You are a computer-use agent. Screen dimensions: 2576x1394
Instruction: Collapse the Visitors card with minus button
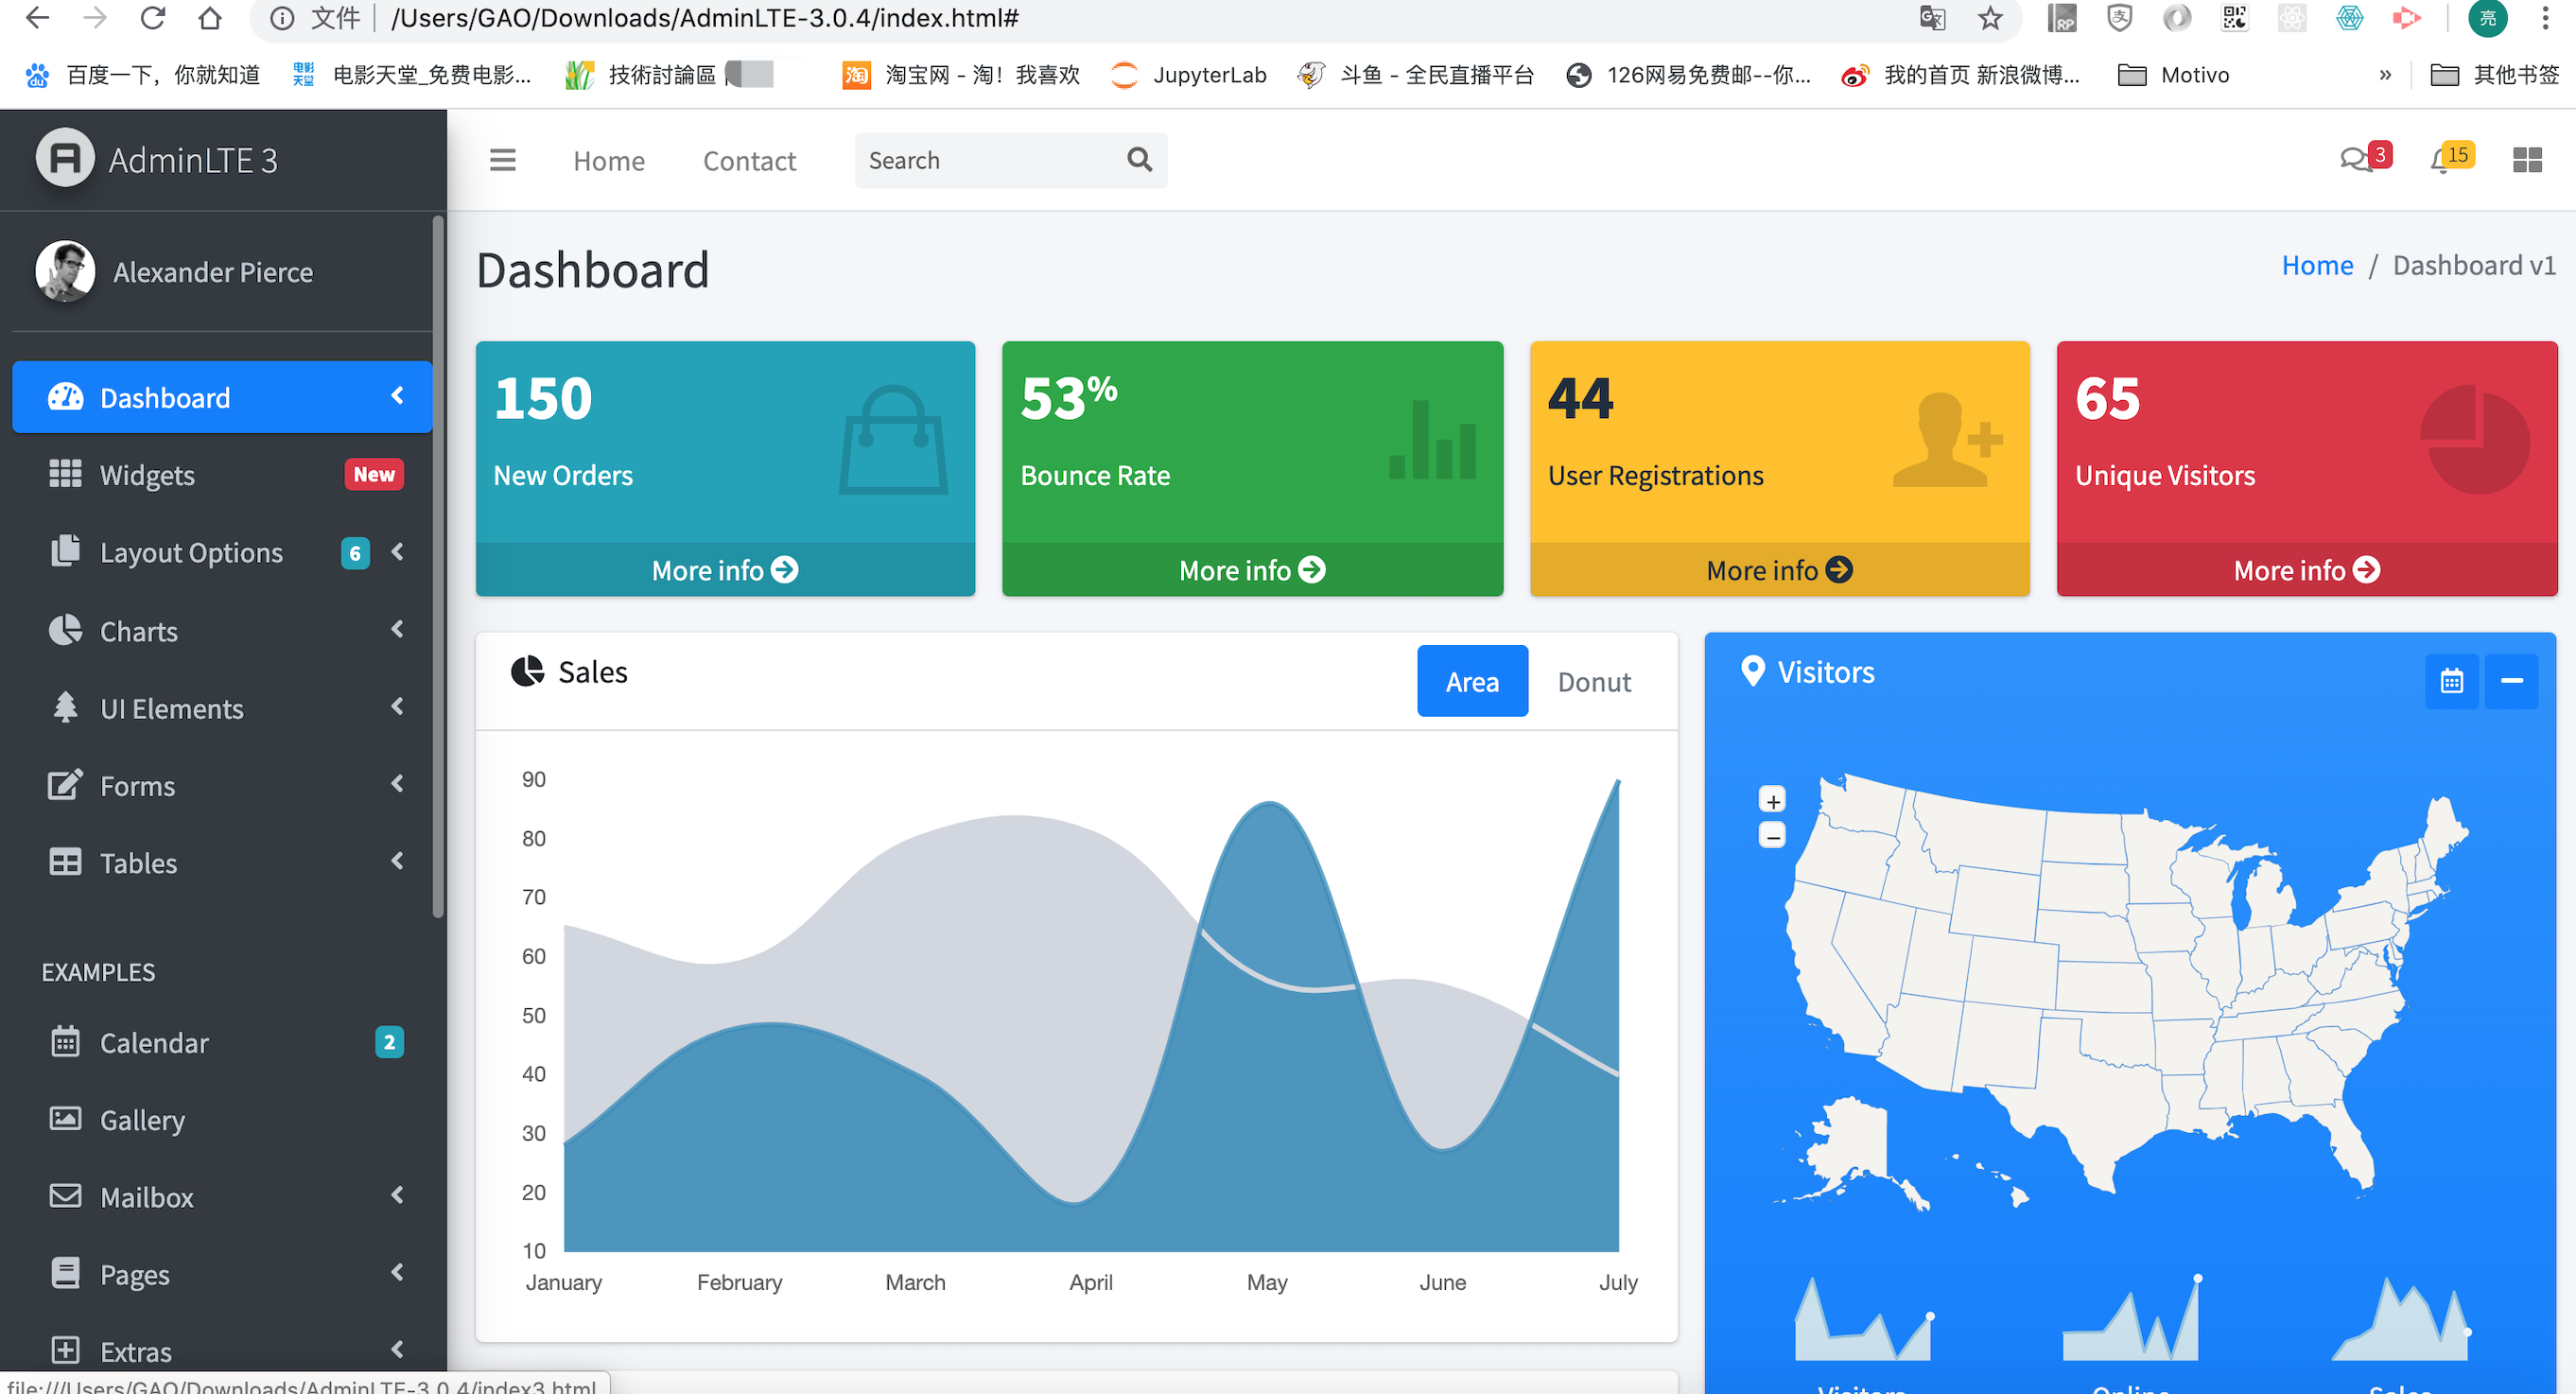pyautogui.click(x=2511, y=681)
